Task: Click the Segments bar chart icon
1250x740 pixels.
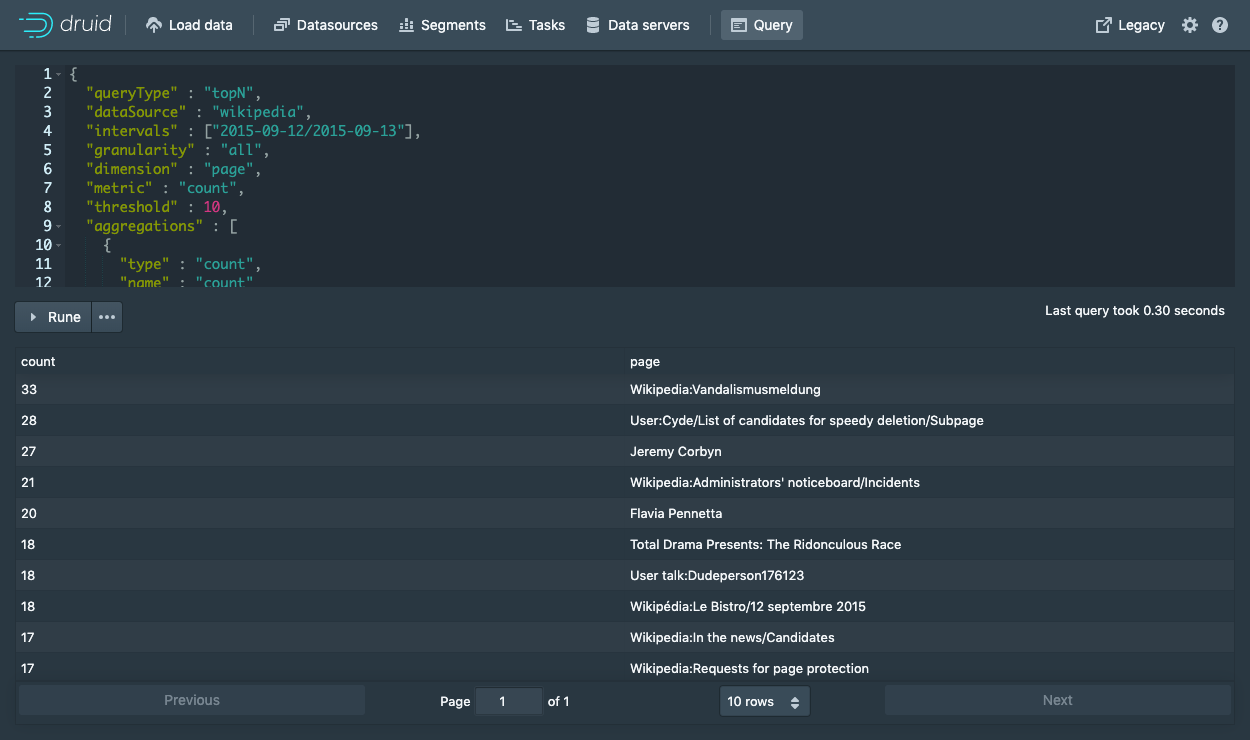Action: [x=406, y=25]
